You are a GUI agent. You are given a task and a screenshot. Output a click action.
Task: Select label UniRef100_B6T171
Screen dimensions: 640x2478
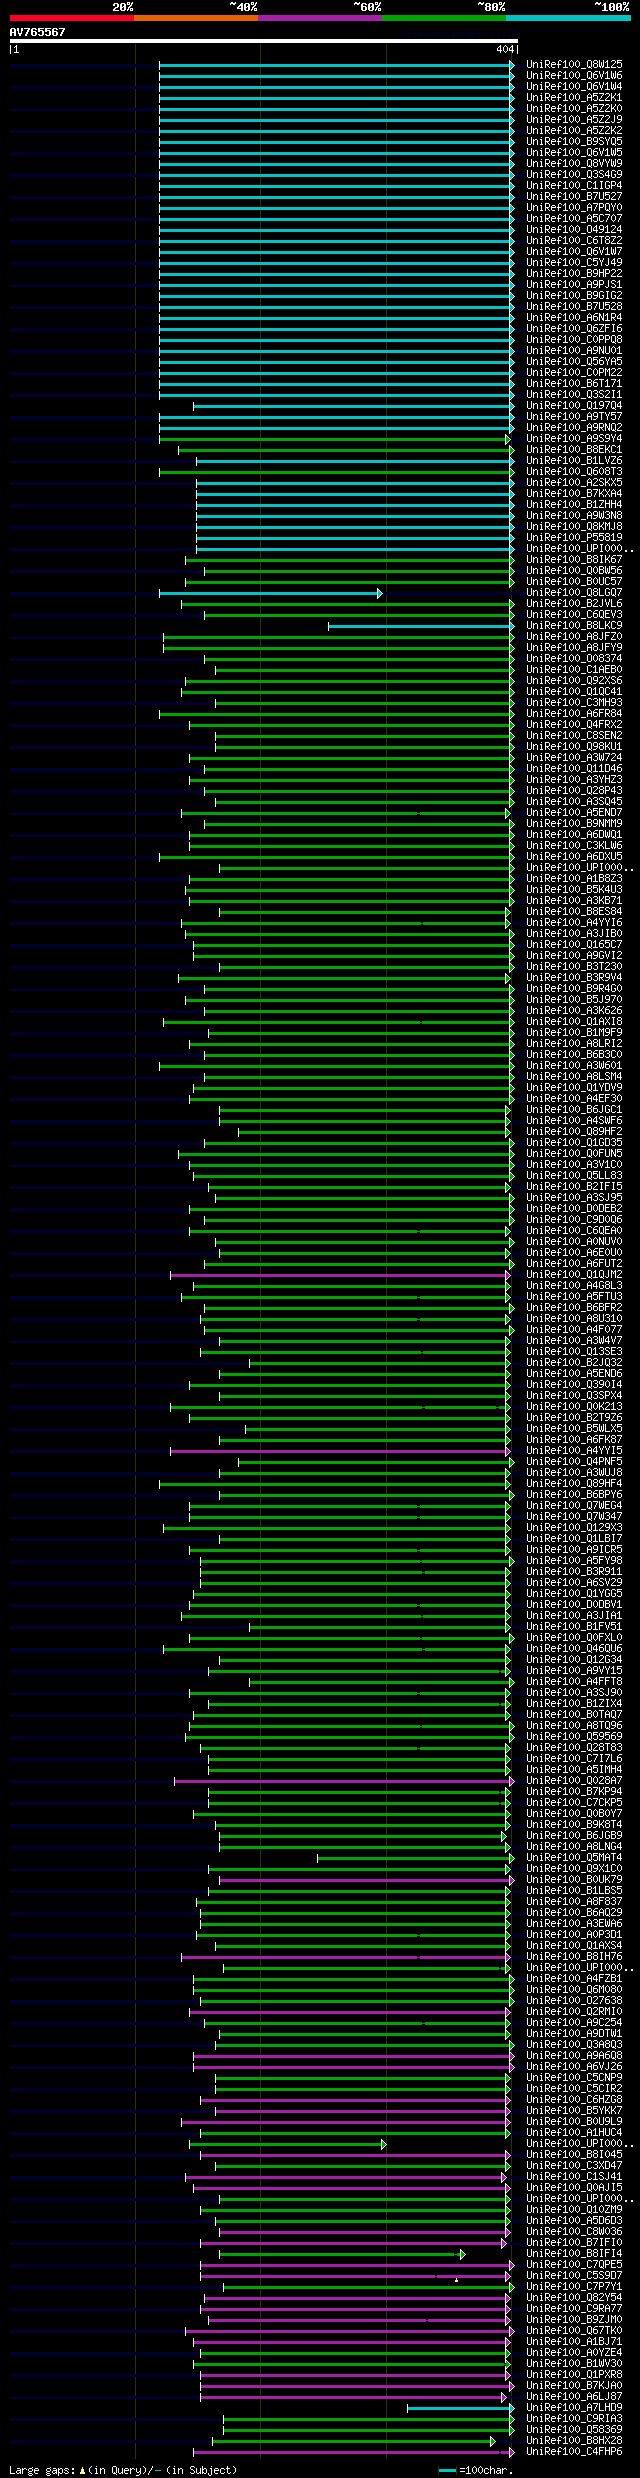(x=574, y=383)
